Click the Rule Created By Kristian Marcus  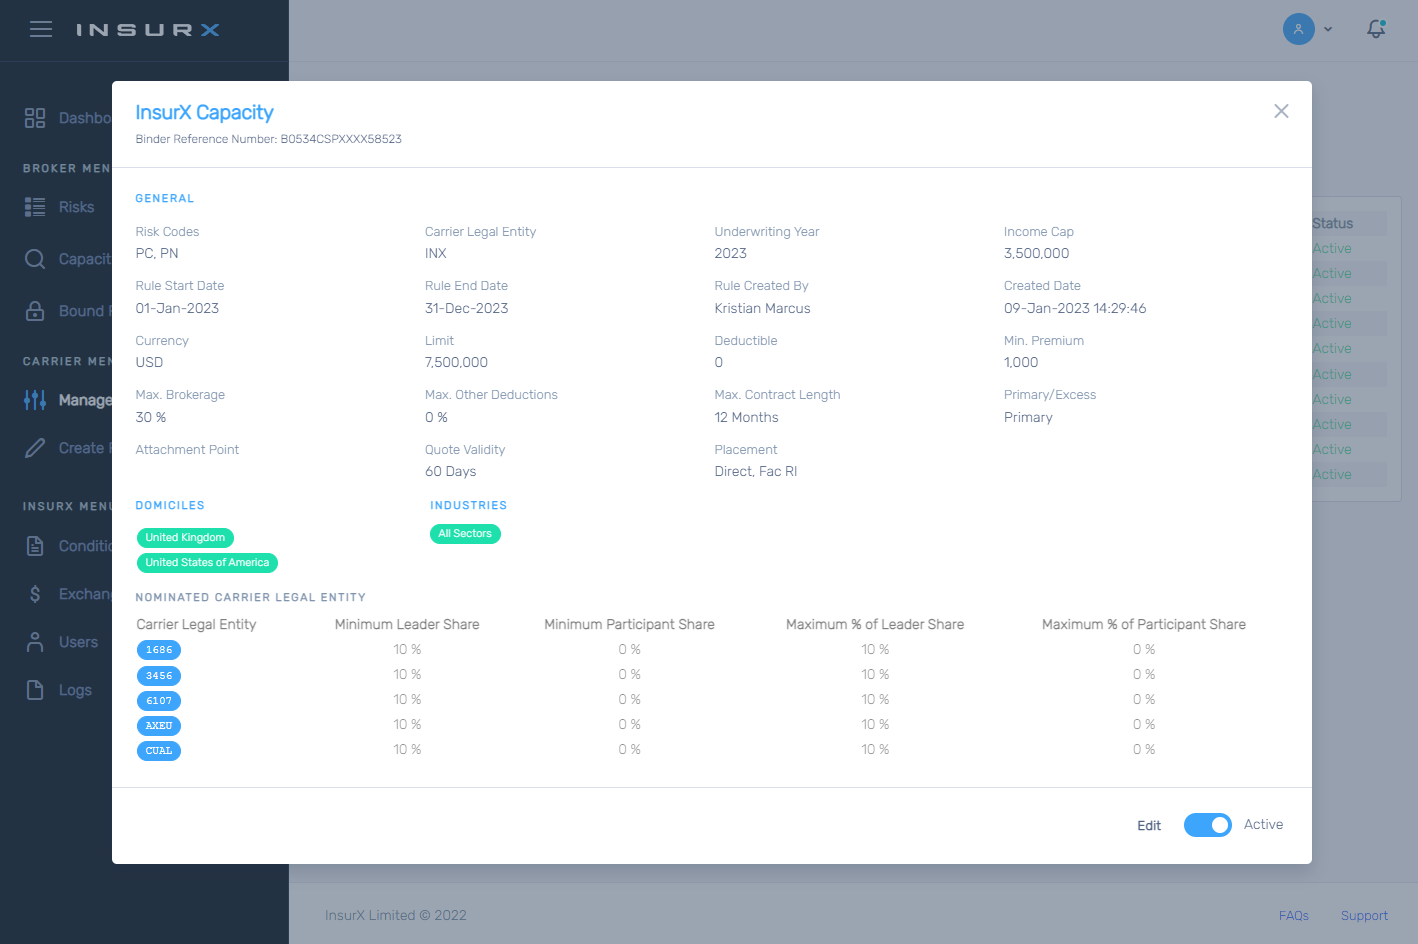pos(762,308)
